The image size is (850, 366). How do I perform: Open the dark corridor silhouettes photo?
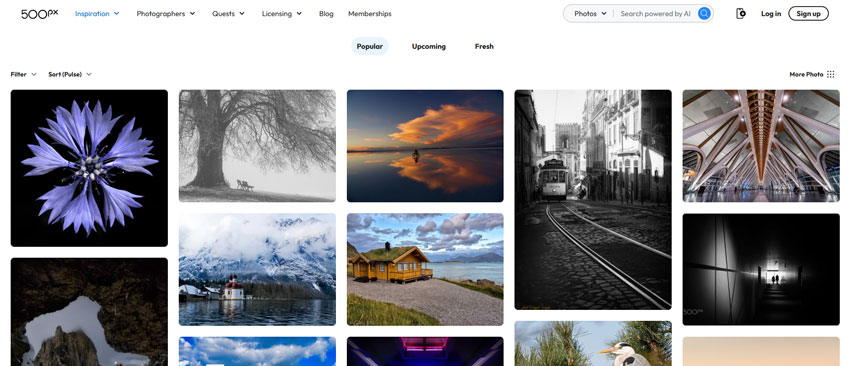pyautogui.click(x=761, y=269)
